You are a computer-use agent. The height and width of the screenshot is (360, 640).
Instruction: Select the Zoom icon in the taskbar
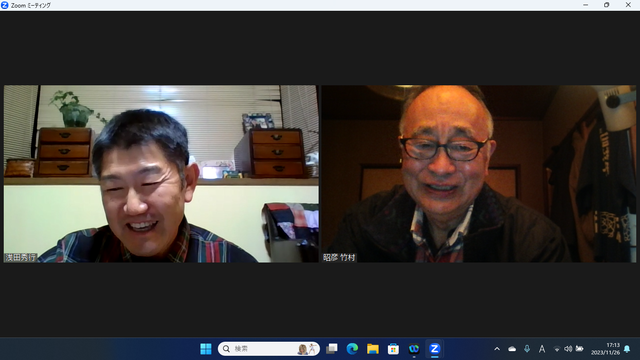(434, 349)
